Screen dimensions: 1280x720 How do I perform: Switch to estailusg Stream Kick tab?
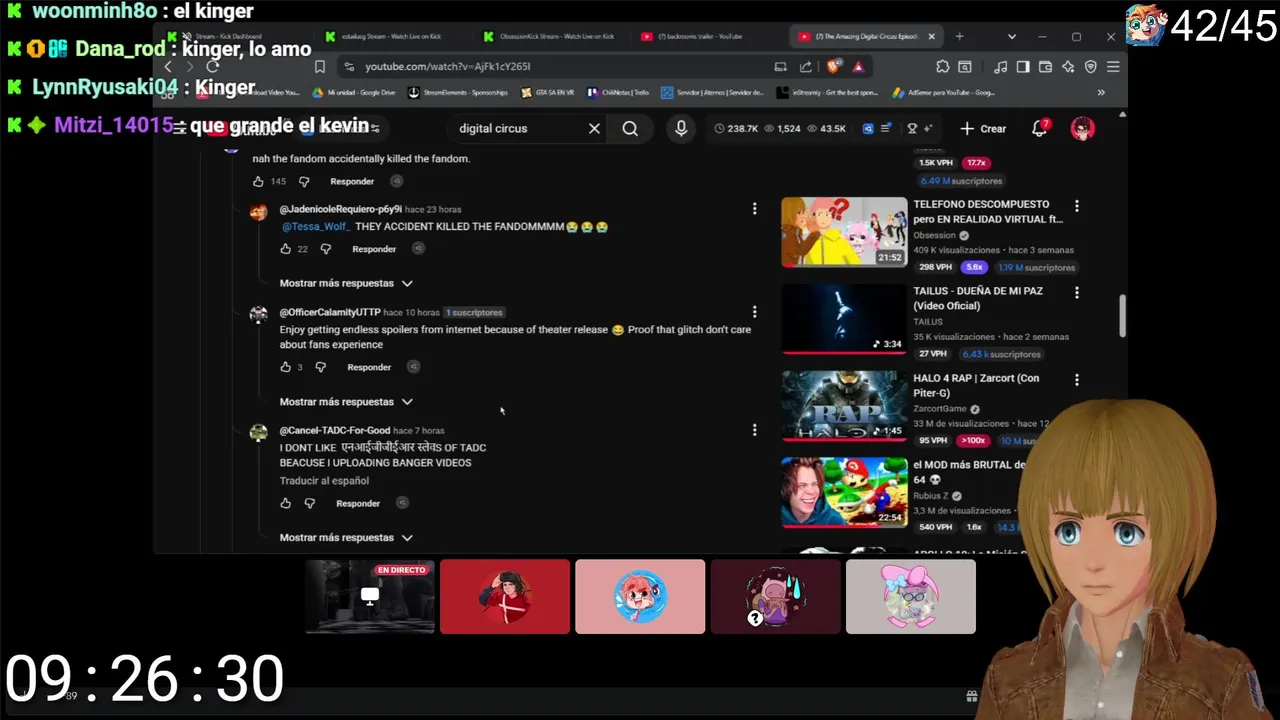(x=391, y=36)
